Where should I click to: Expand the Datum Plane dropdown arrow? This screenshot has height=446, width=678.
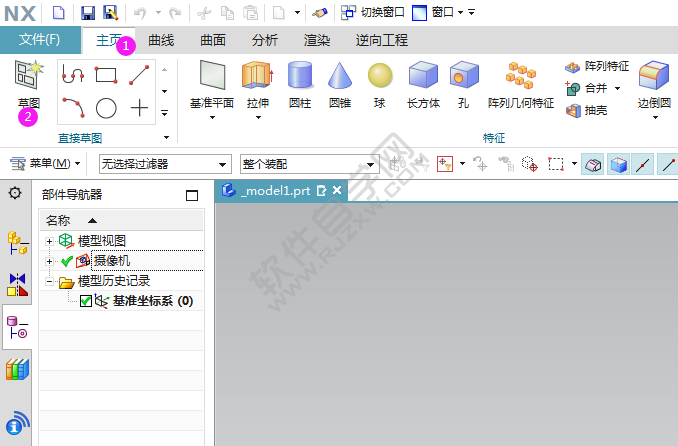(212, 118)
